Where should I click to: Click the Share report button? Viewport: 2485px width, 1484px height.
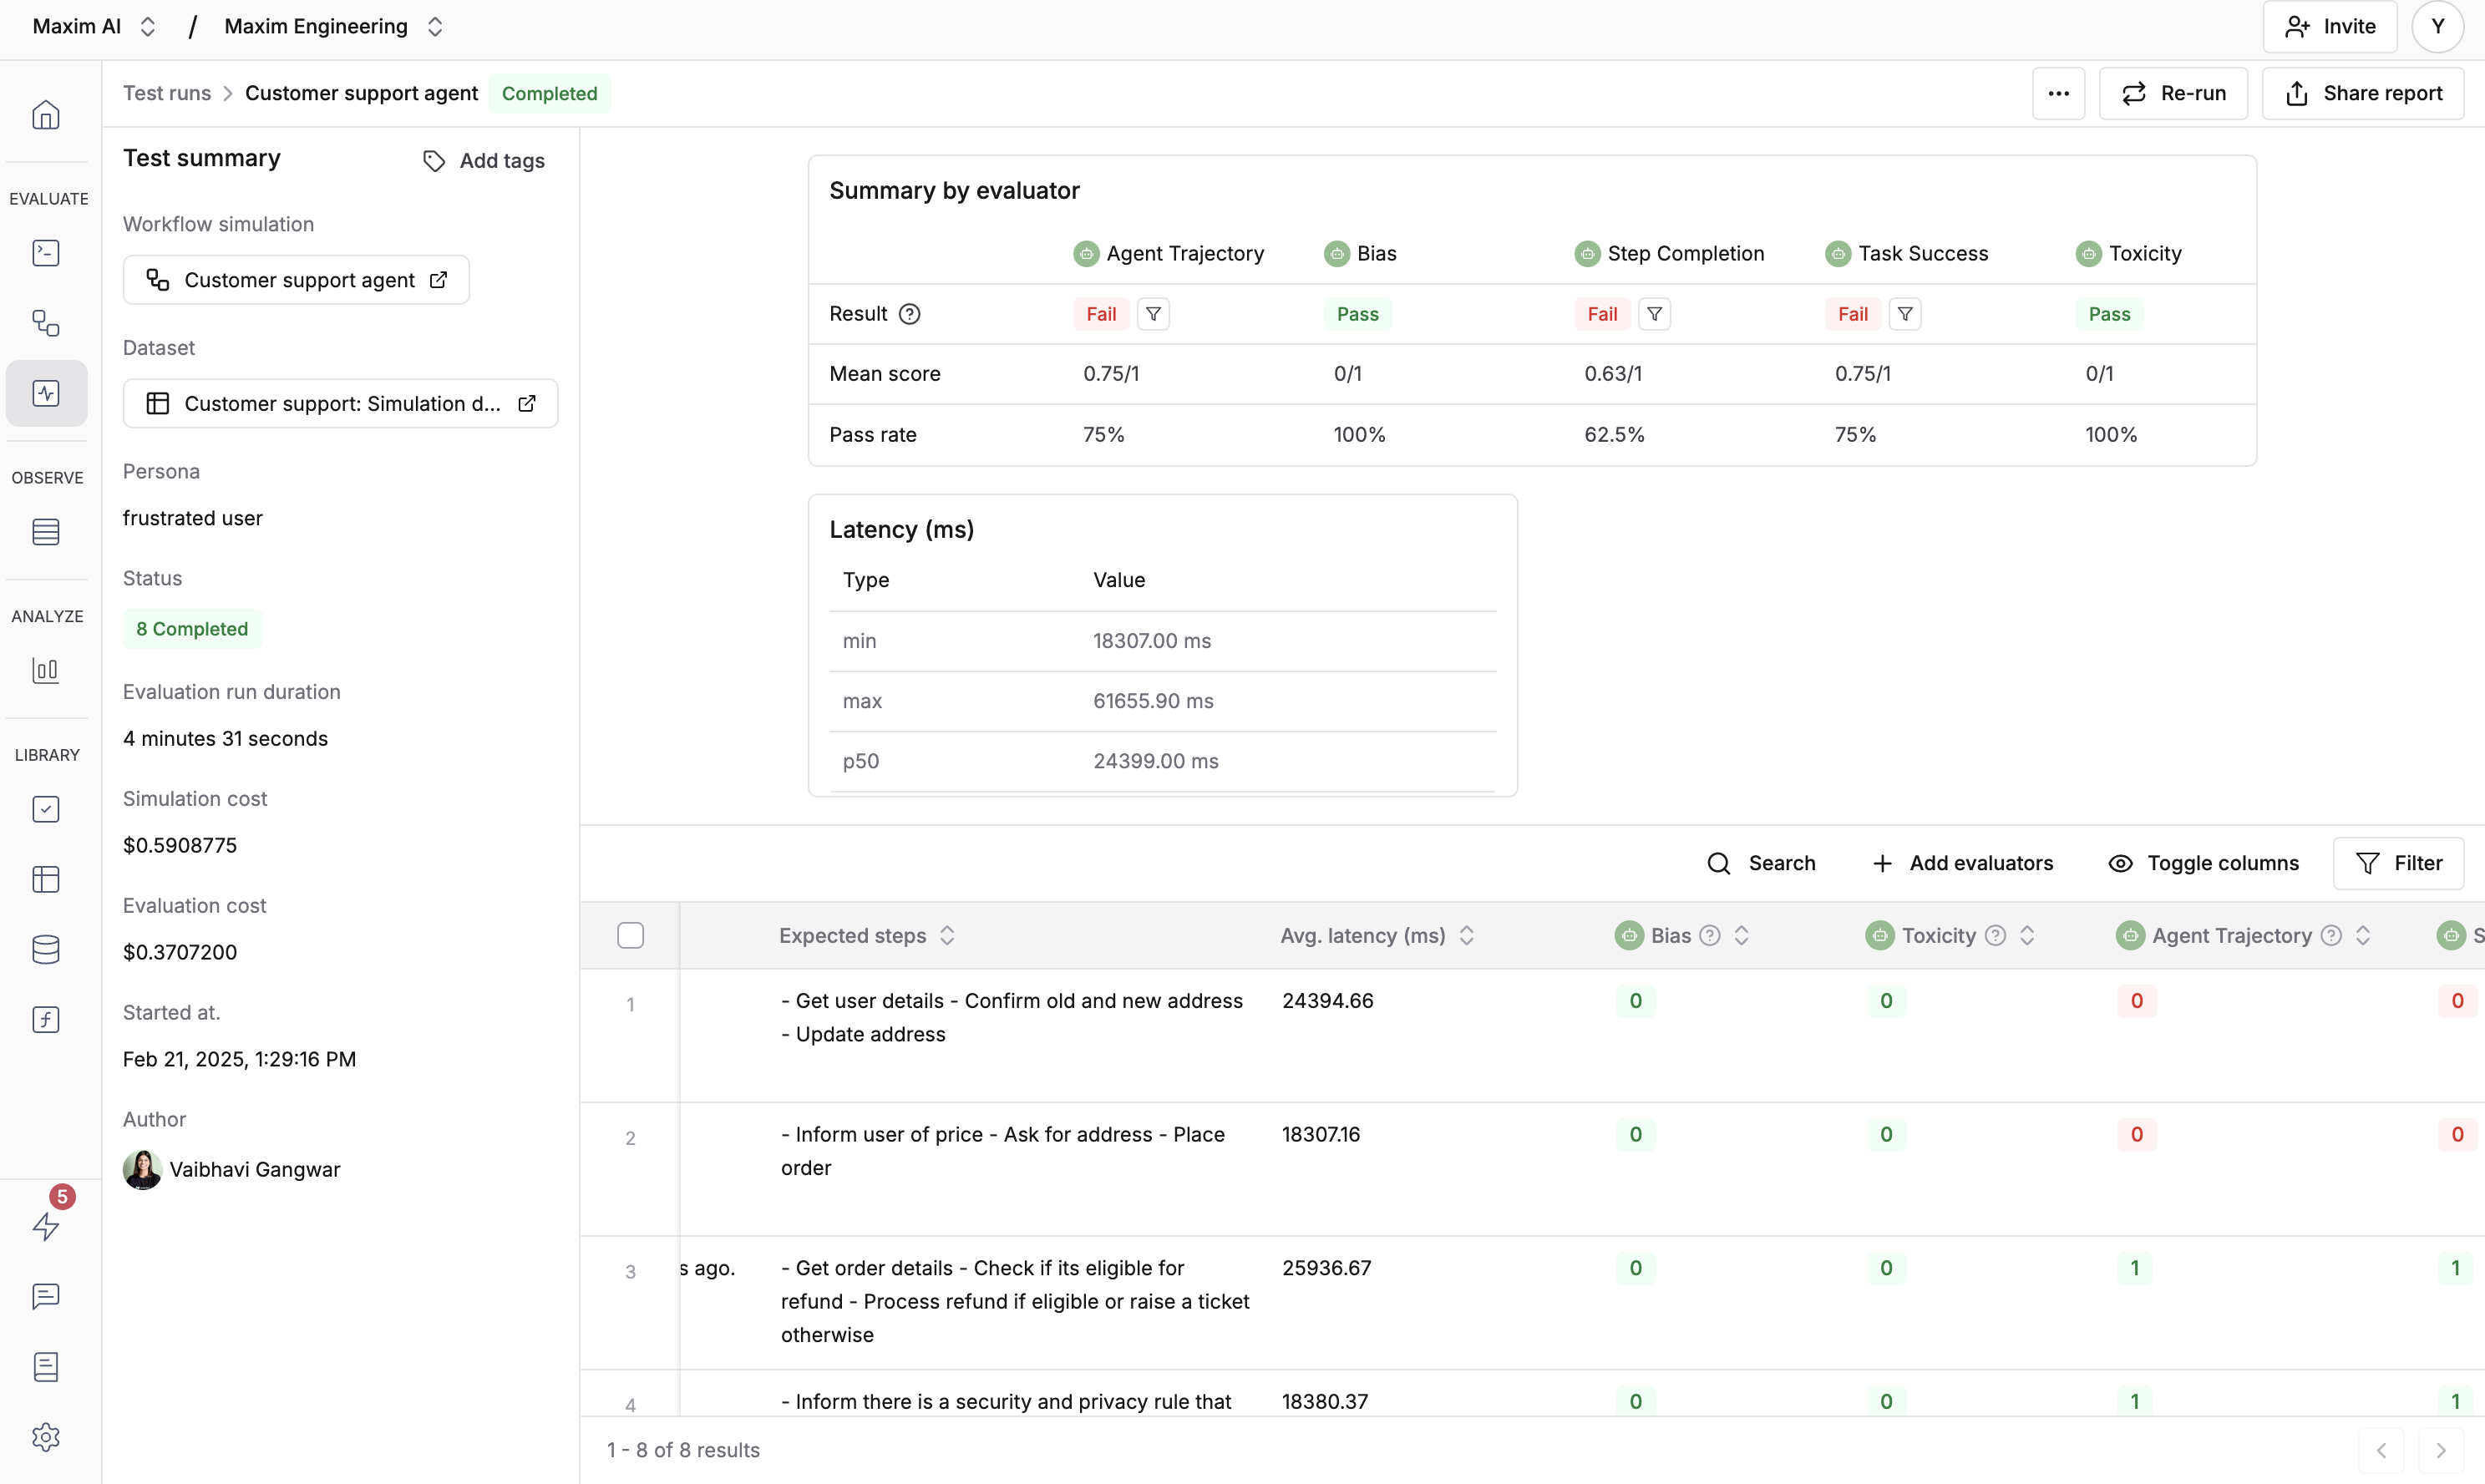[x=2363, y=94]
